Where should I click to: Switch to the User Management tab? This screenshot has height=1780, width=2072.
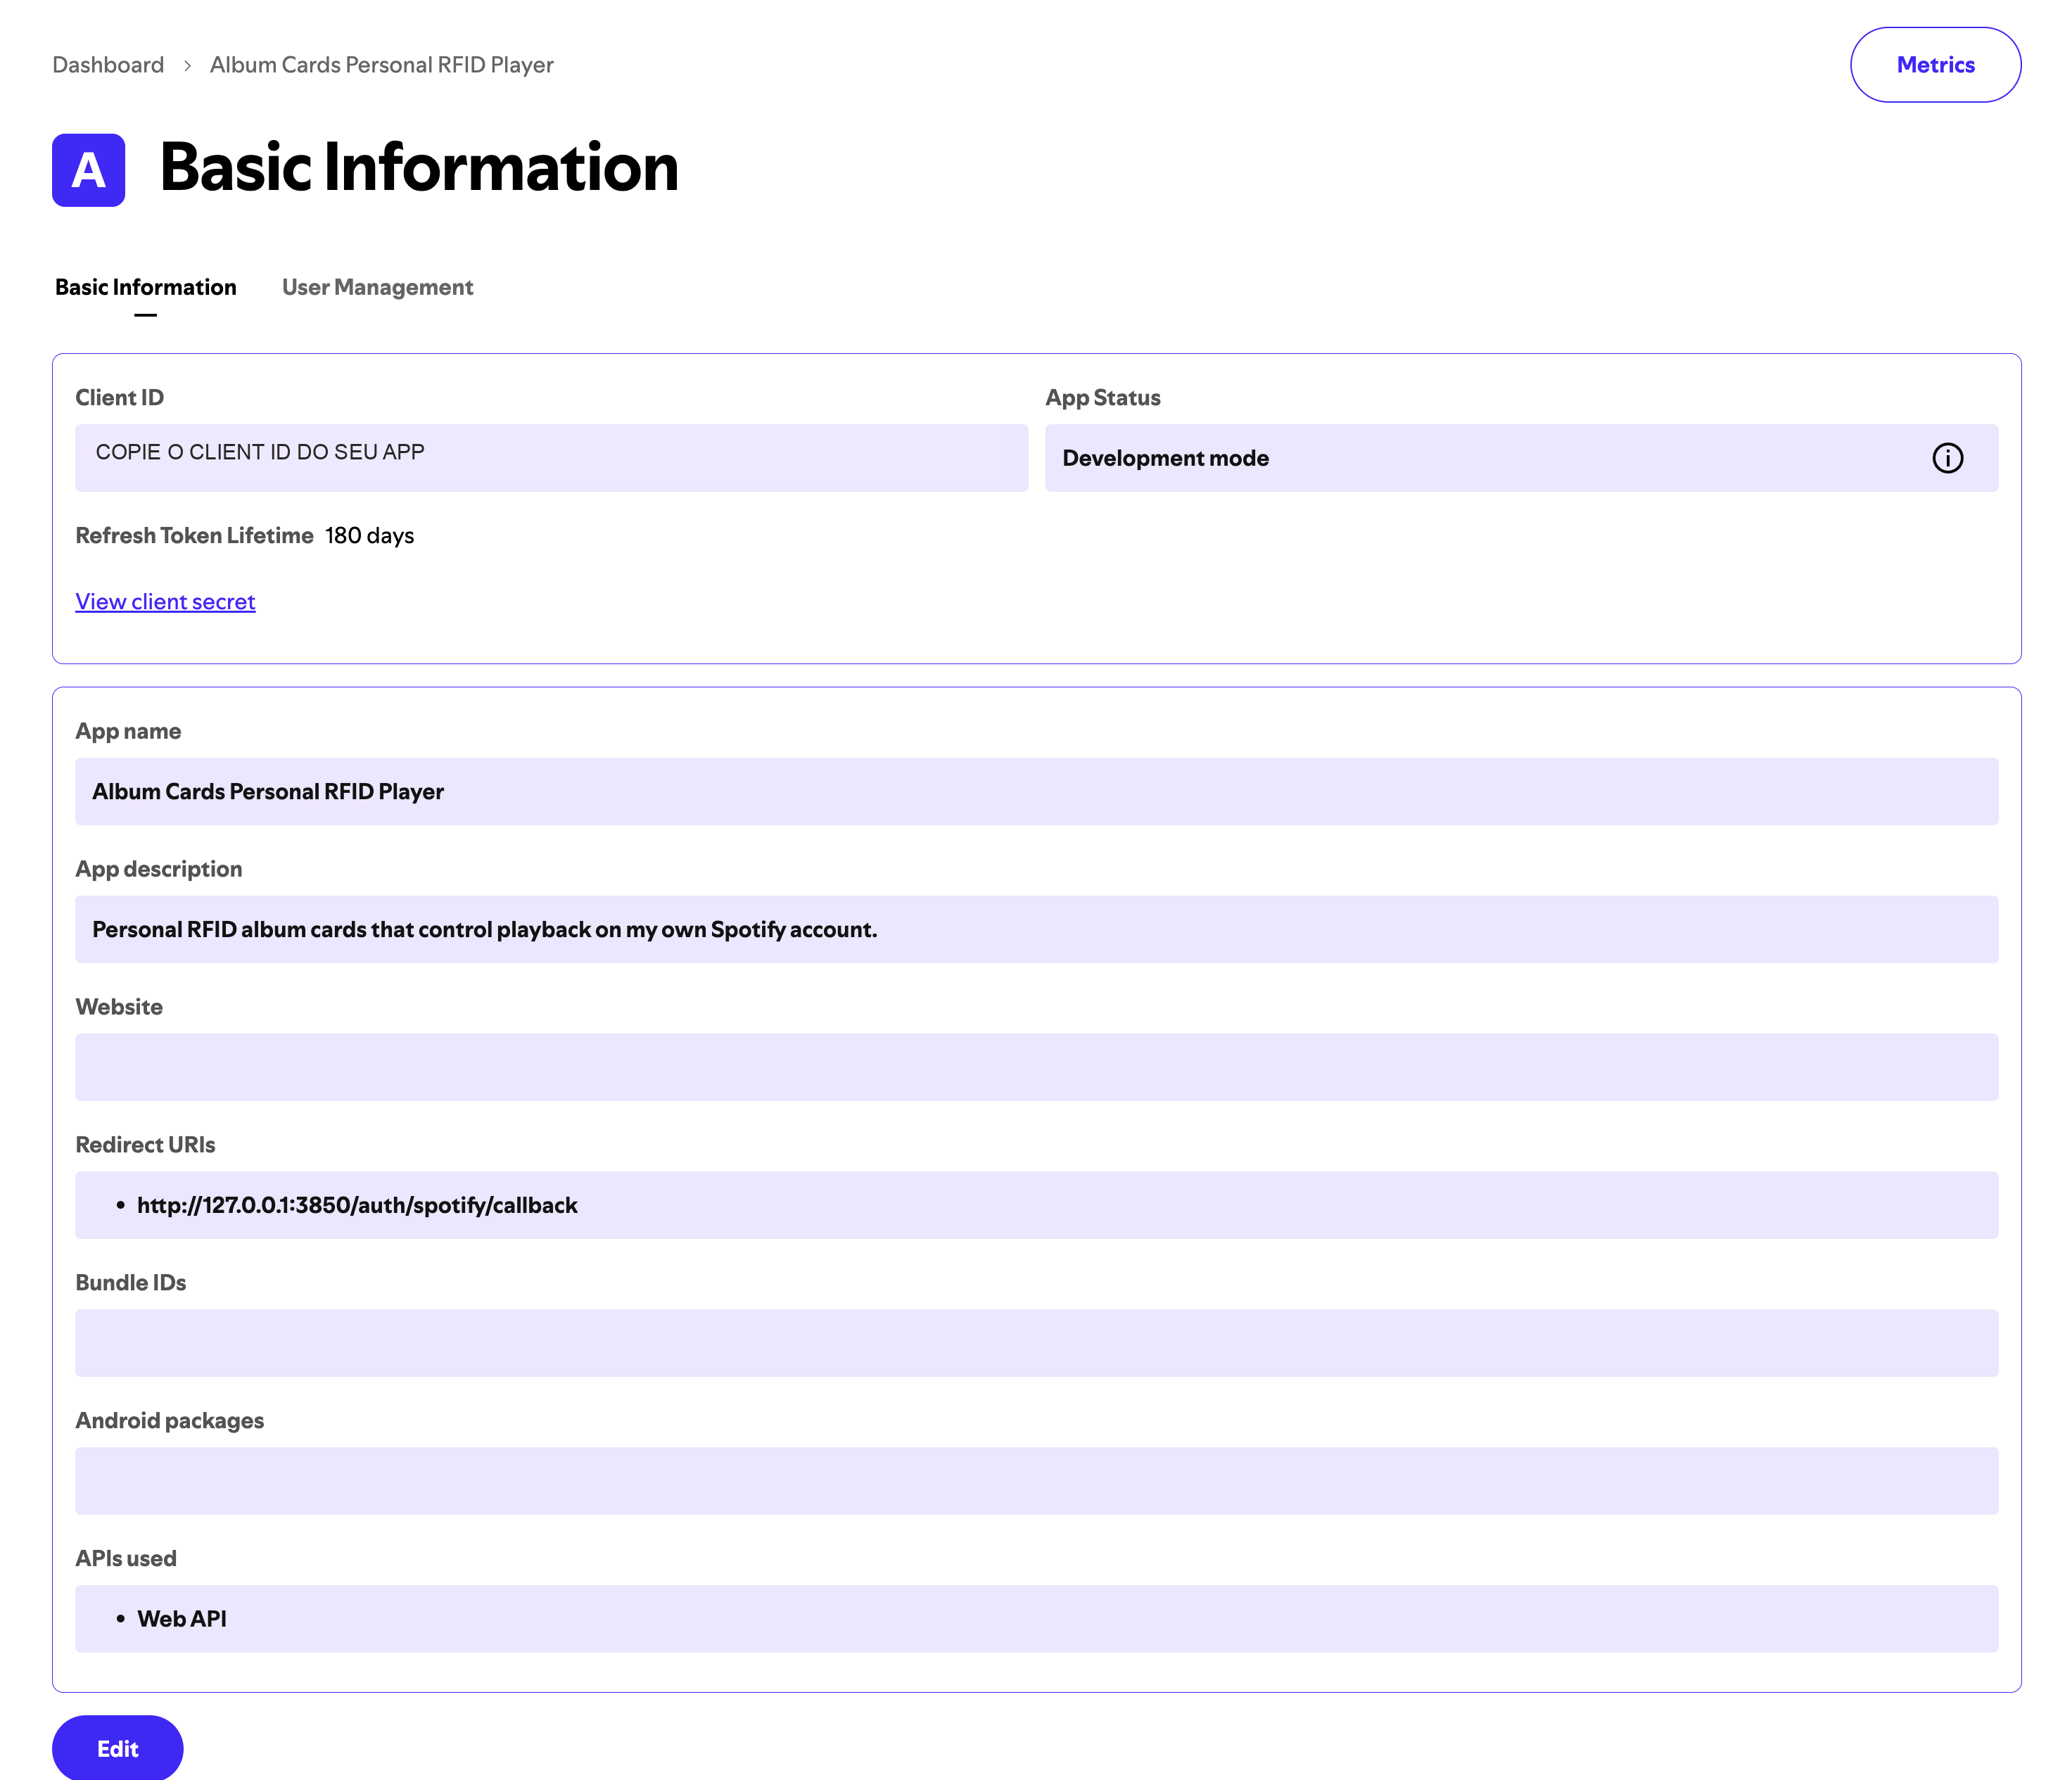(x=377, y=287)
